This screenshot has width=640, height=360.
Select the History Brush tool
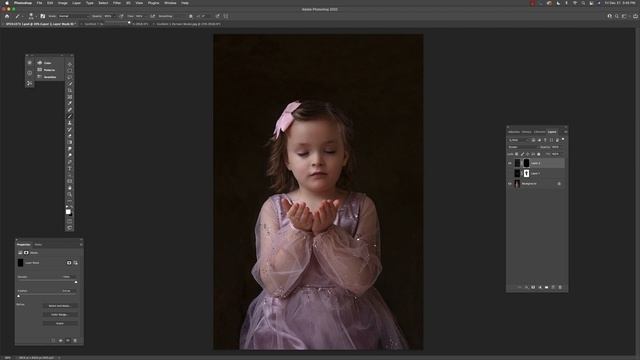point(70,129)
